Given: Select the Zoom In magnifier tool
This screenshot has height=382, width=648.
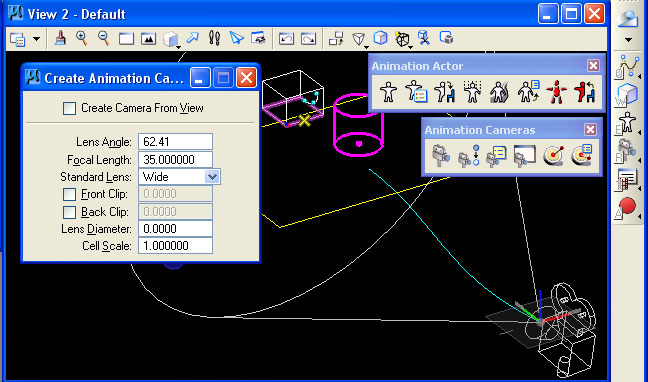Looking at the screenshot, I should pos(82,38).
